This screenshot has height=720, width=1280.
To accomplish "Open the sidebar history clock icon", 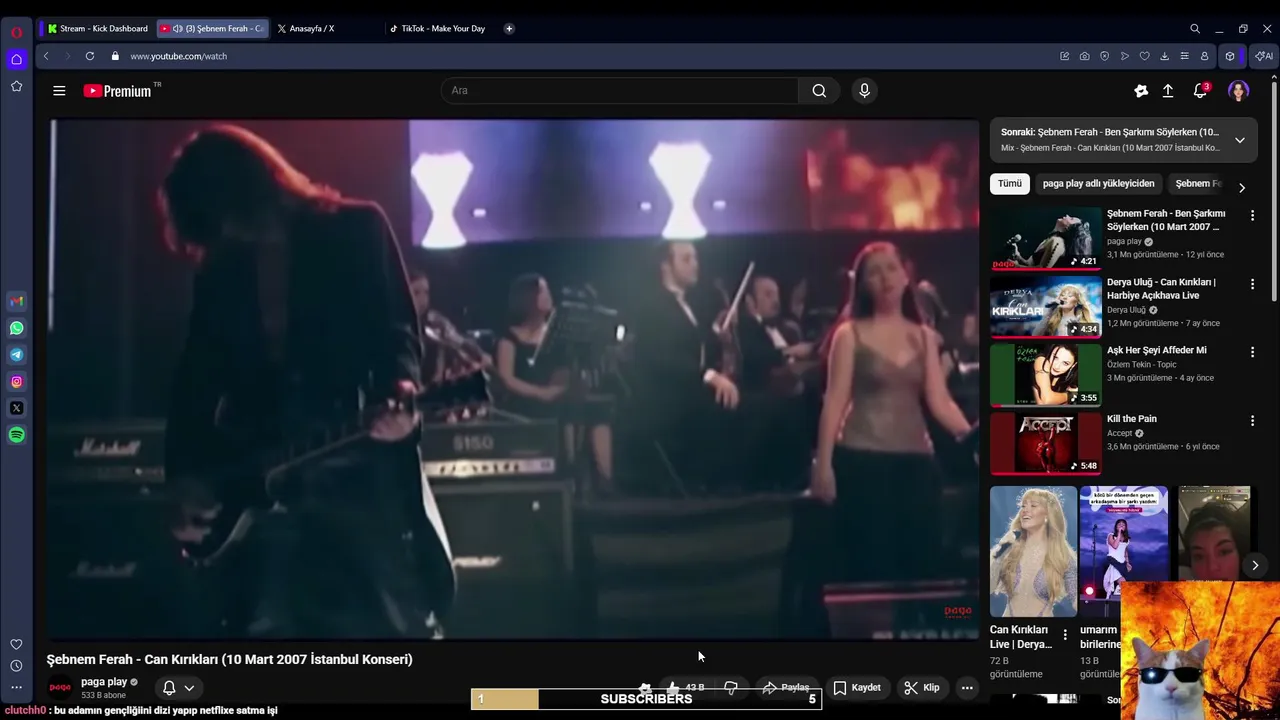I will (x=16, y=666).
